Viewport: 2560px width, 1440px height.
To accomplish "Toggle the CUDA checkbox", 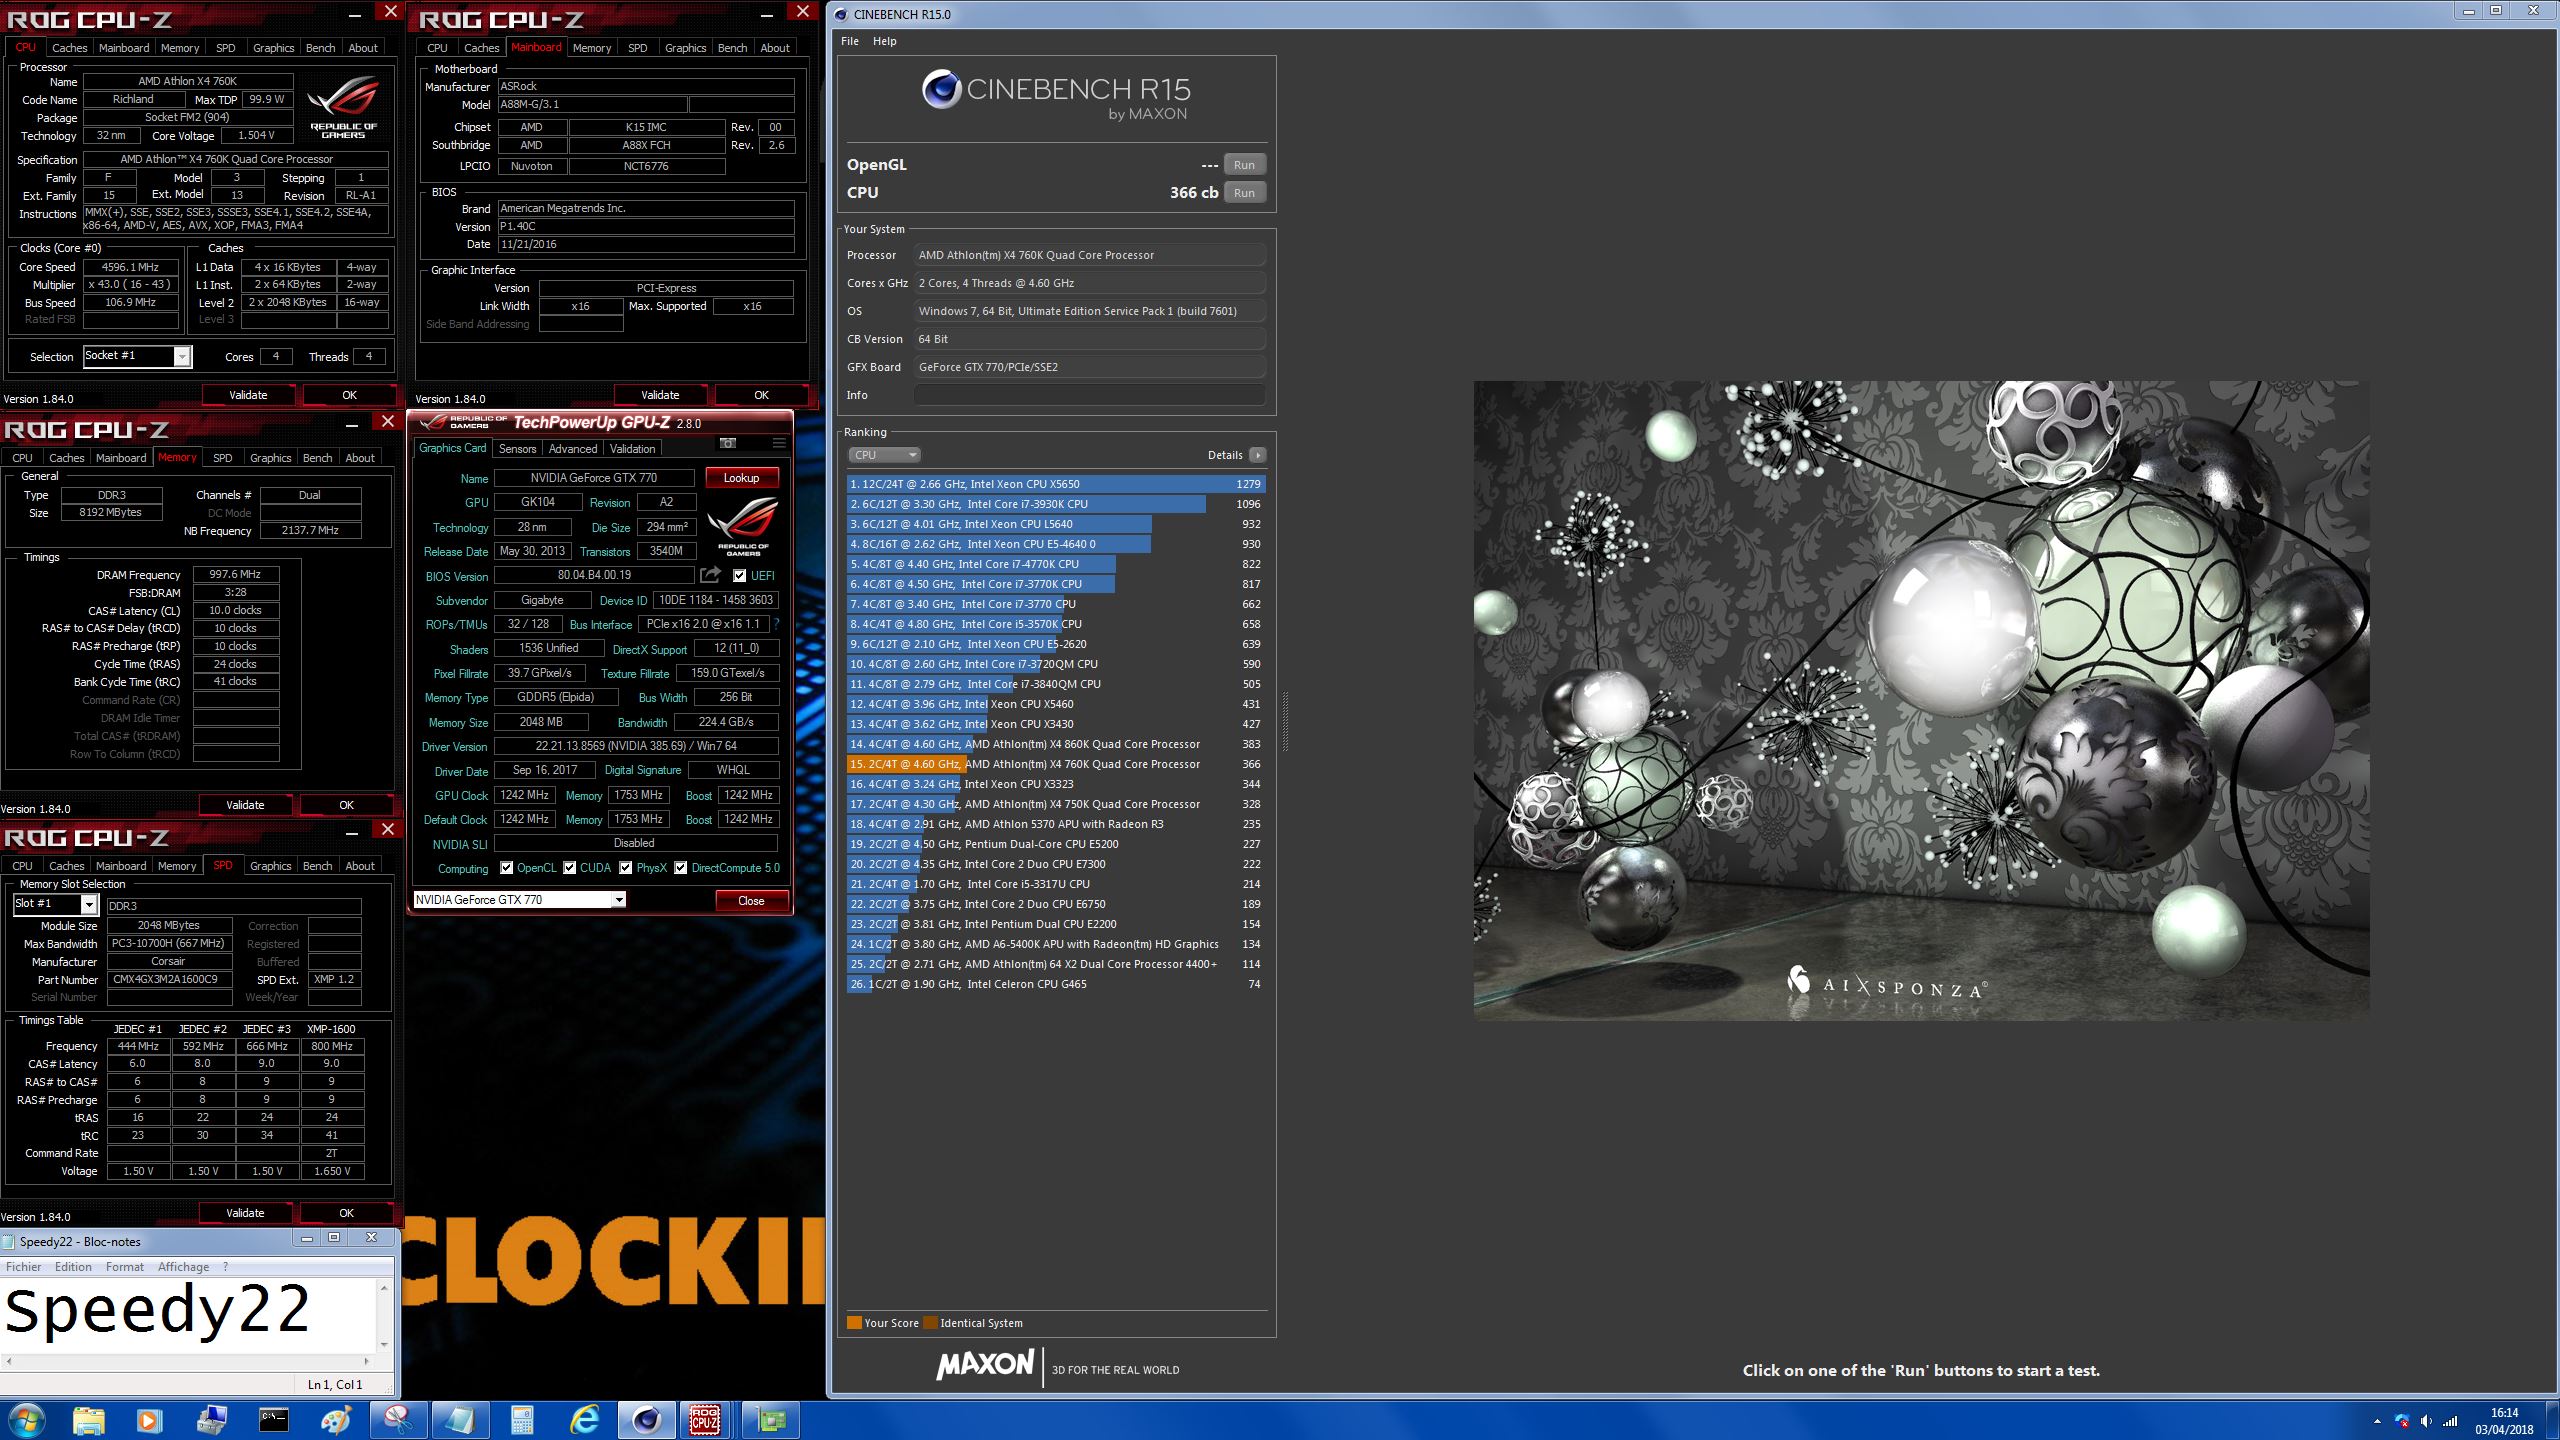I will 569,868.
